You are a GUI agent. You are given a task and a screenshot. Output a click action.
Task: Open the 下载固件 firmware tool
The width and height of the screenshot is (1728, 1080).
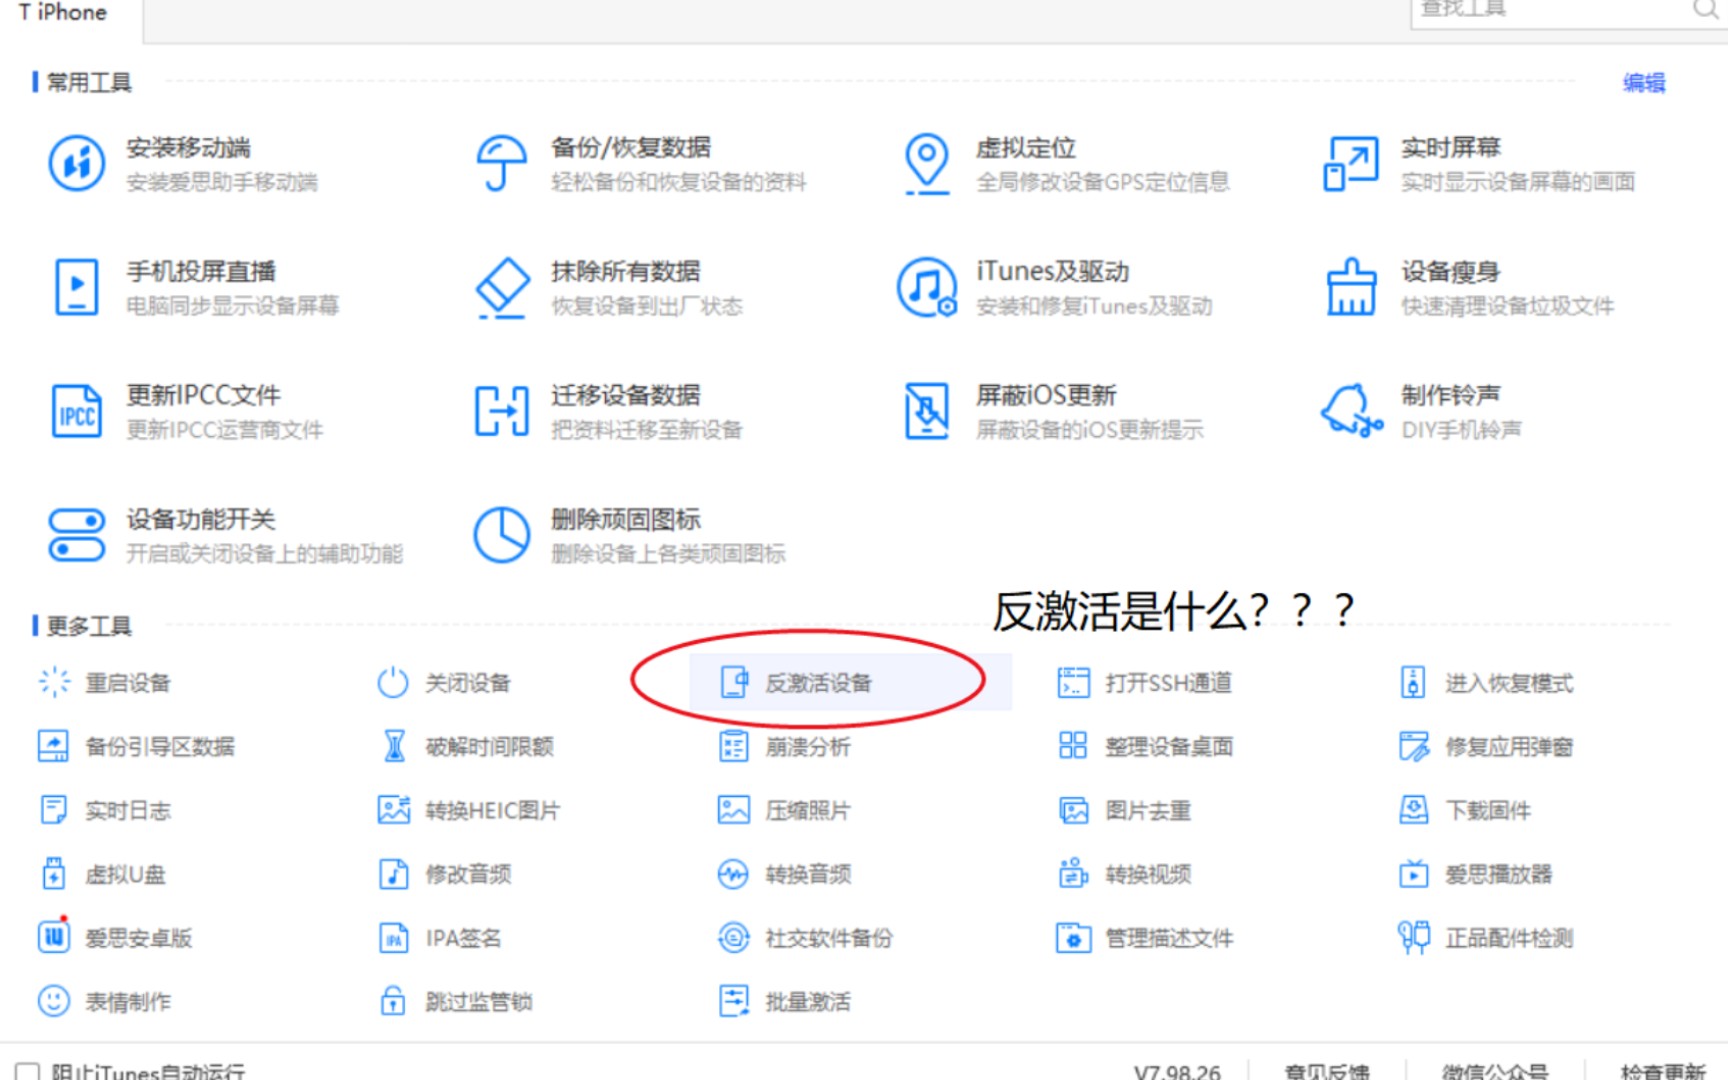click(x=1465, y=810)
